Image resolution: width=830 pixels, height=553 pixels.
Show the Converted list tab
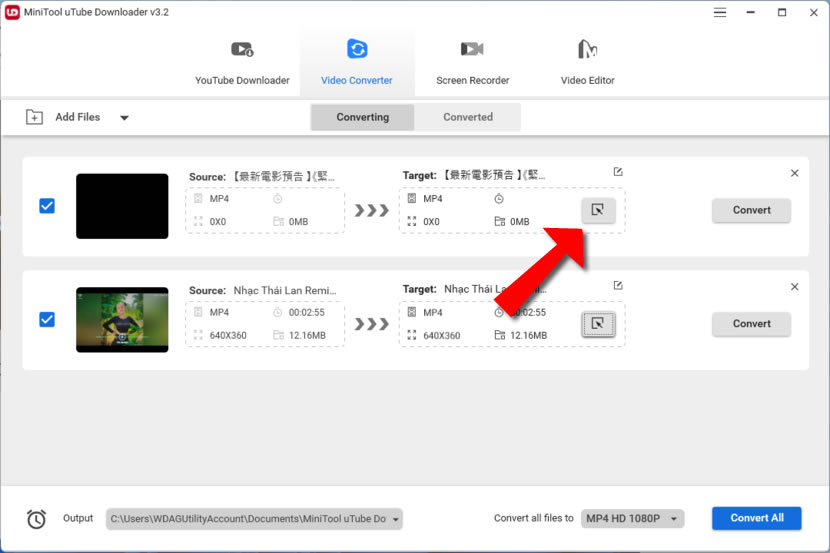(468, 117)
